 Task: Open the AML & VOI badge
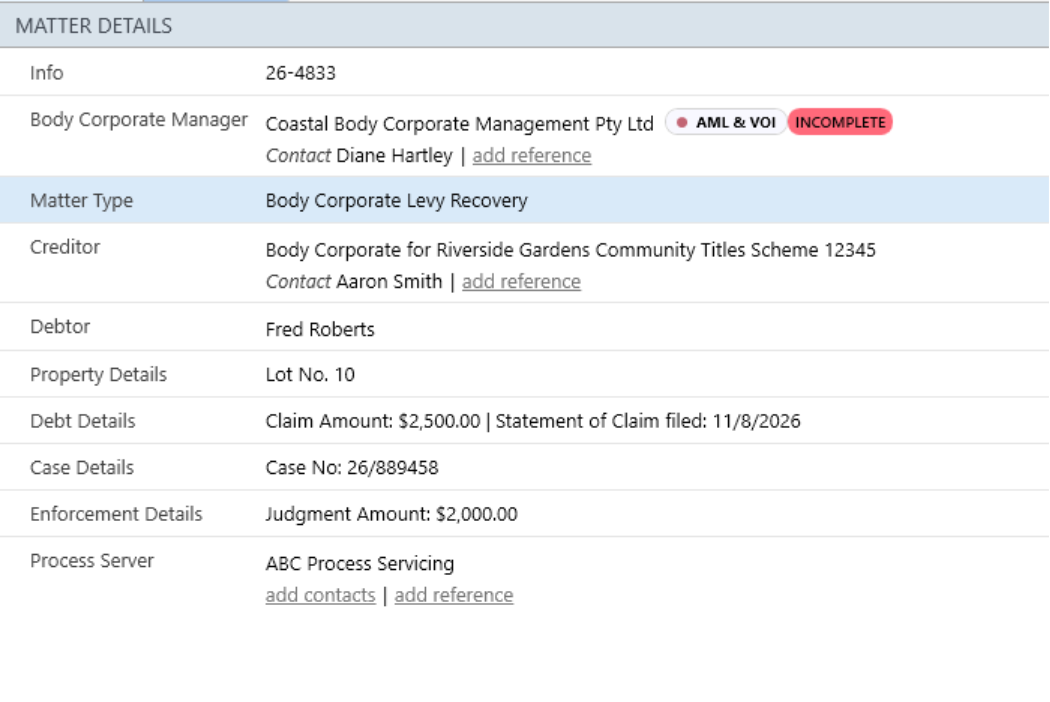(726, 123)
